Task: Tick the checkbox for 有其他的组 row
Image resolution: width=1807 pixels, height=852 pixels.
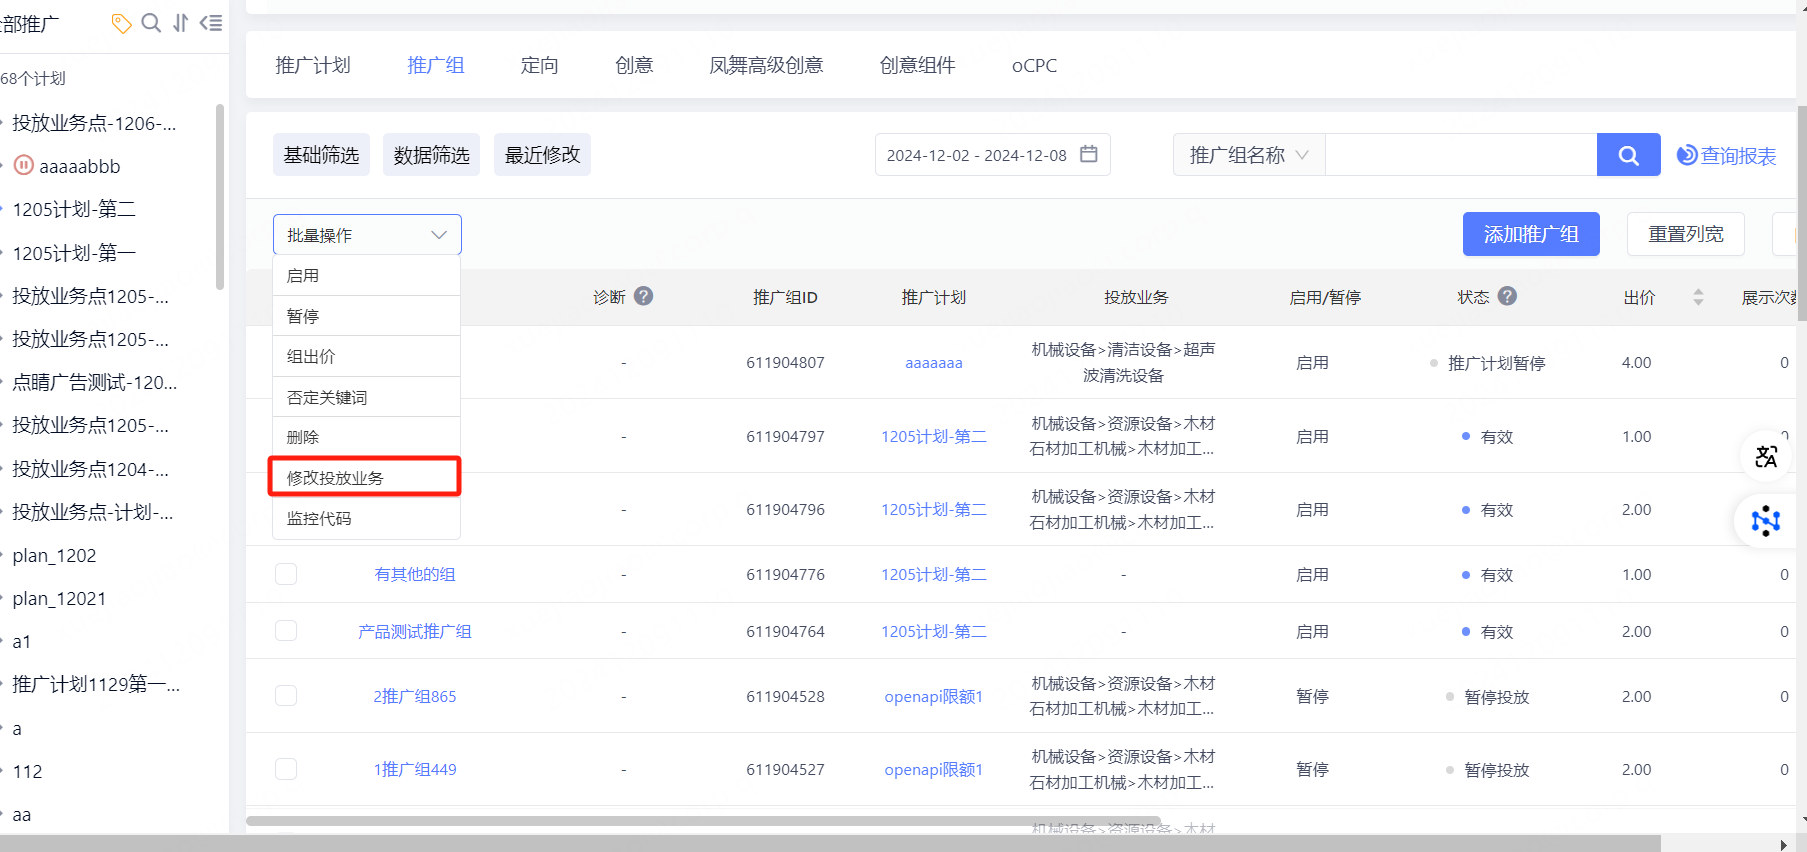Action: pos(286,574)
